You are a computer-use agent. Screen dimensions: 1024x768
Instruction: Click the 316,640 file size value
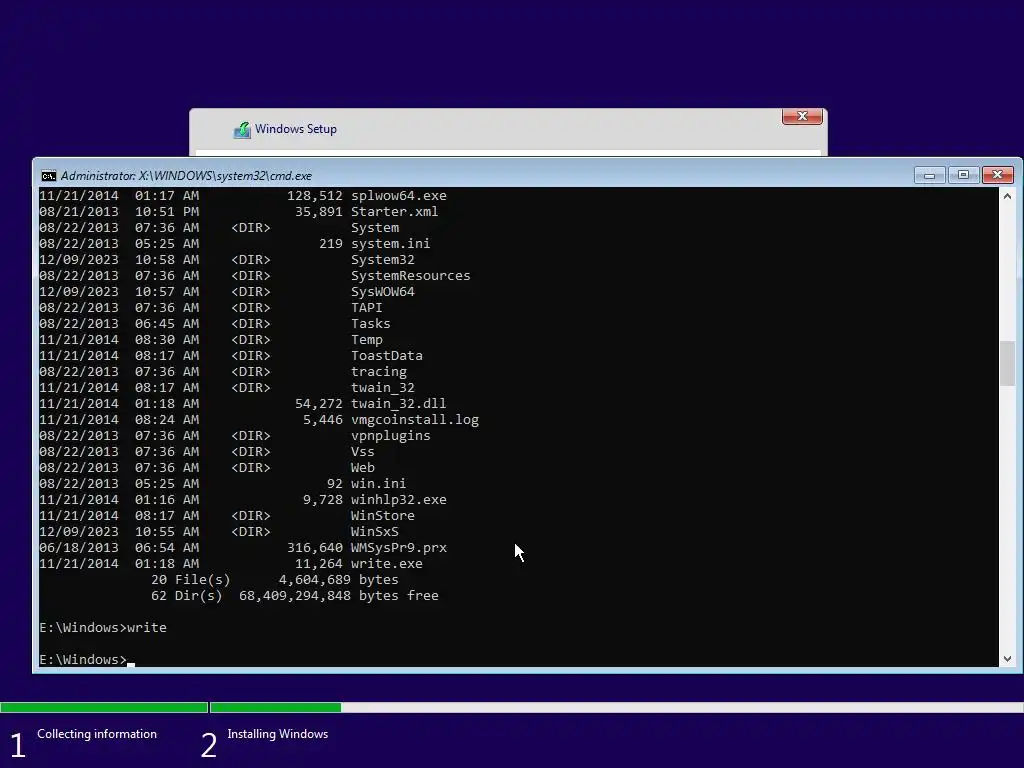tap(315, 547)
